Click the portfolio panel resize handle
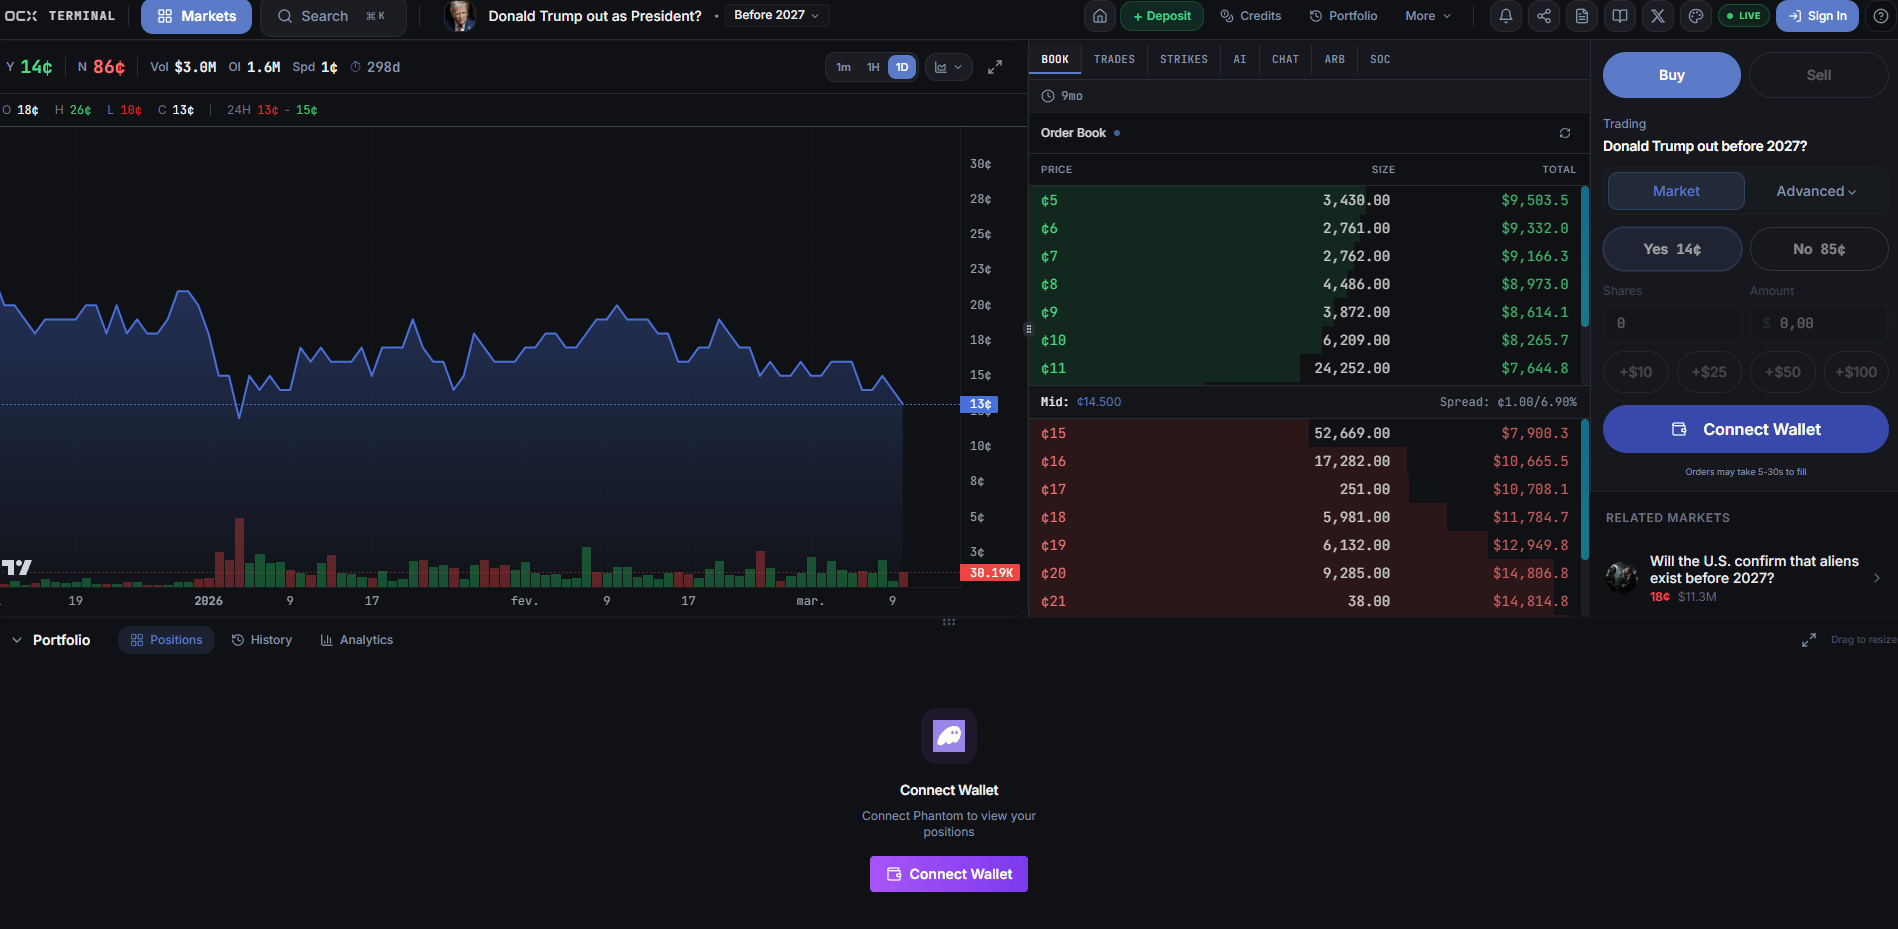 pos(949,622)
